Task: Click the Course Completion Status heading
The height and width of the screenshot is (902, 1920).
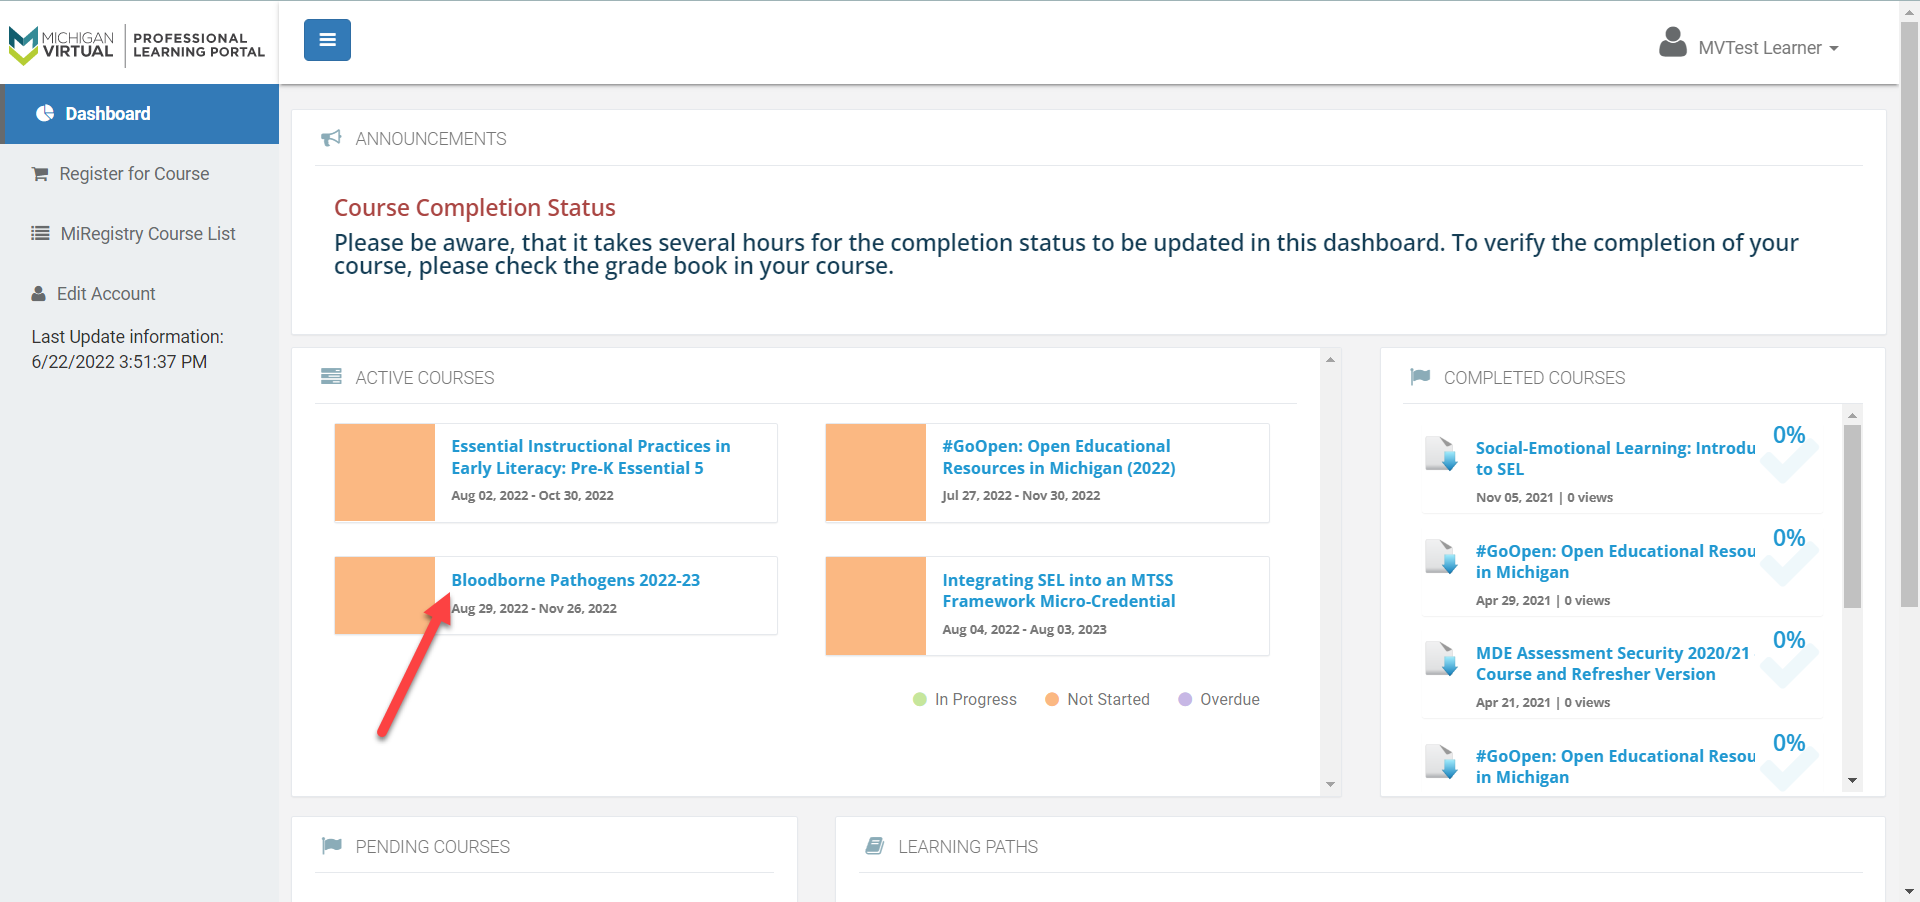Action: click(475, 207)
